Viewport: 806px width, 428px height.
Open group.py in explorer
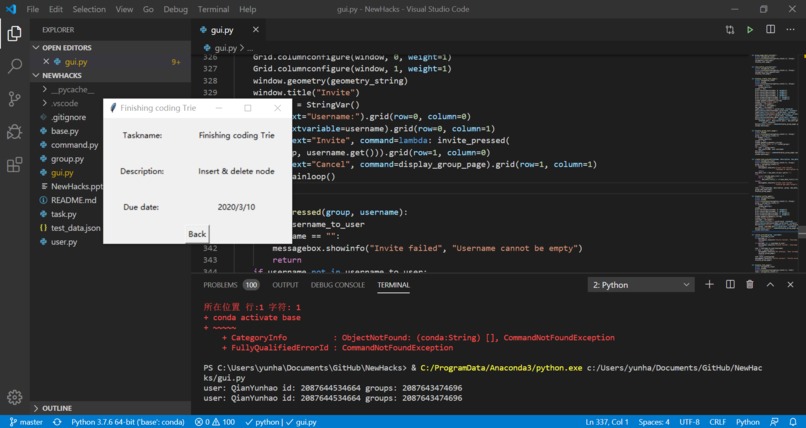[67, 159]
